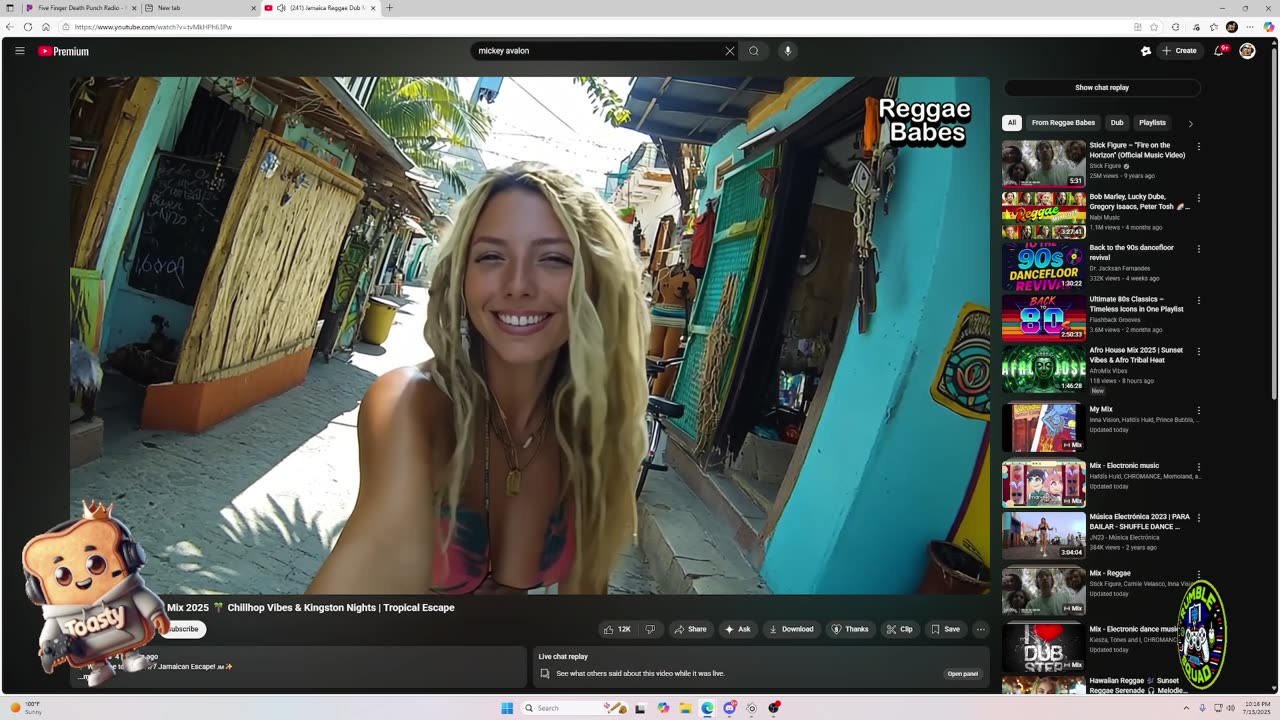Click the Create button
Image resolution: width=1280 pixels, height=720 pixels.
coord(1179,51)
